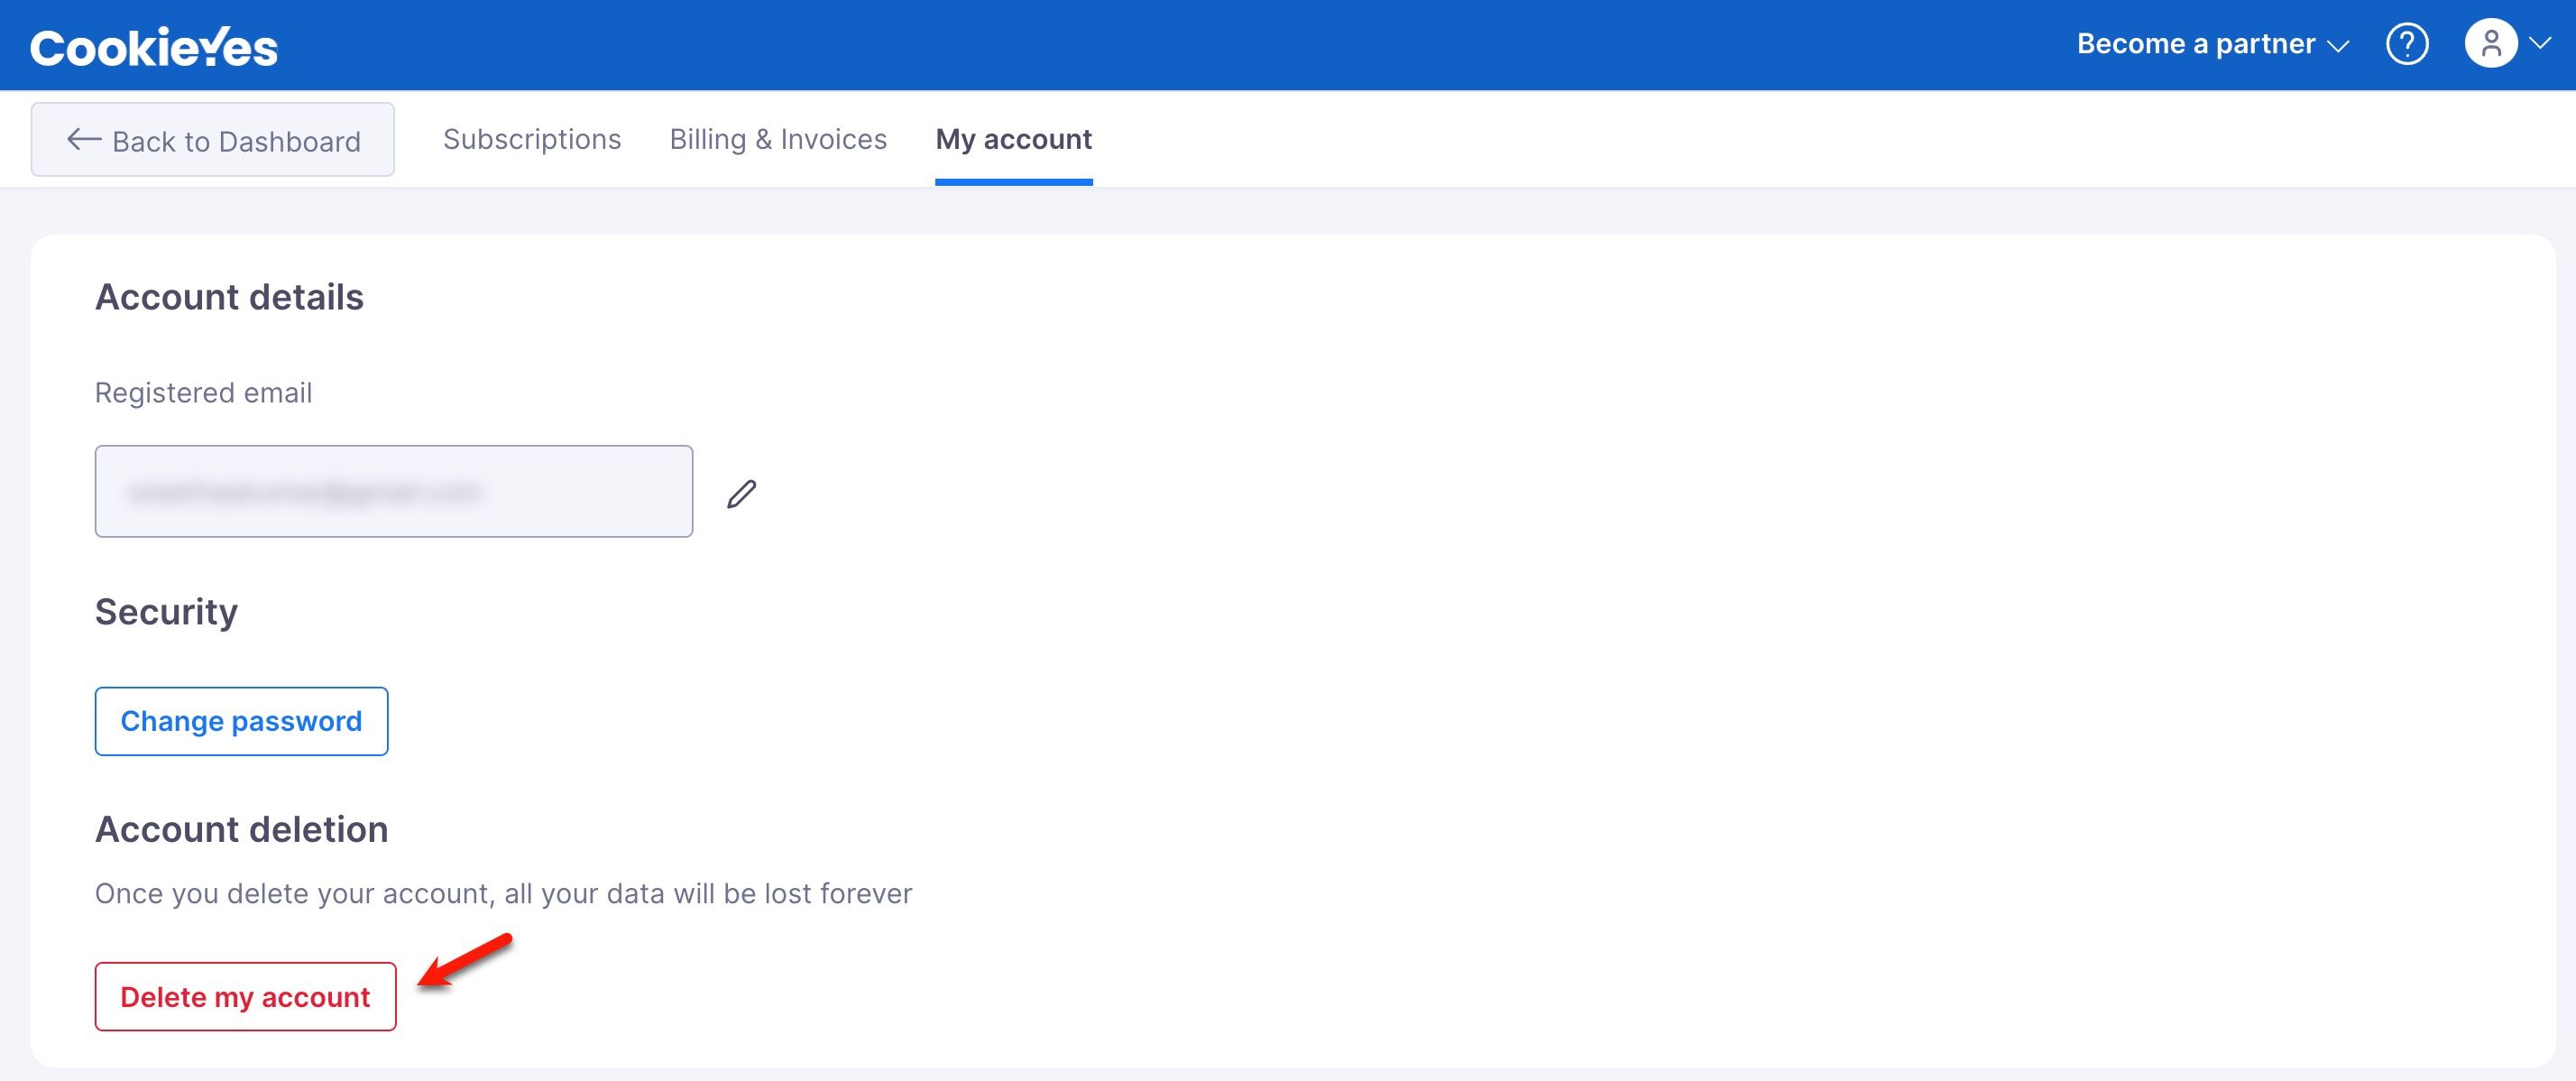
Task: Switch to the Subscriptions tab
Action: click(x=532, y=139)
